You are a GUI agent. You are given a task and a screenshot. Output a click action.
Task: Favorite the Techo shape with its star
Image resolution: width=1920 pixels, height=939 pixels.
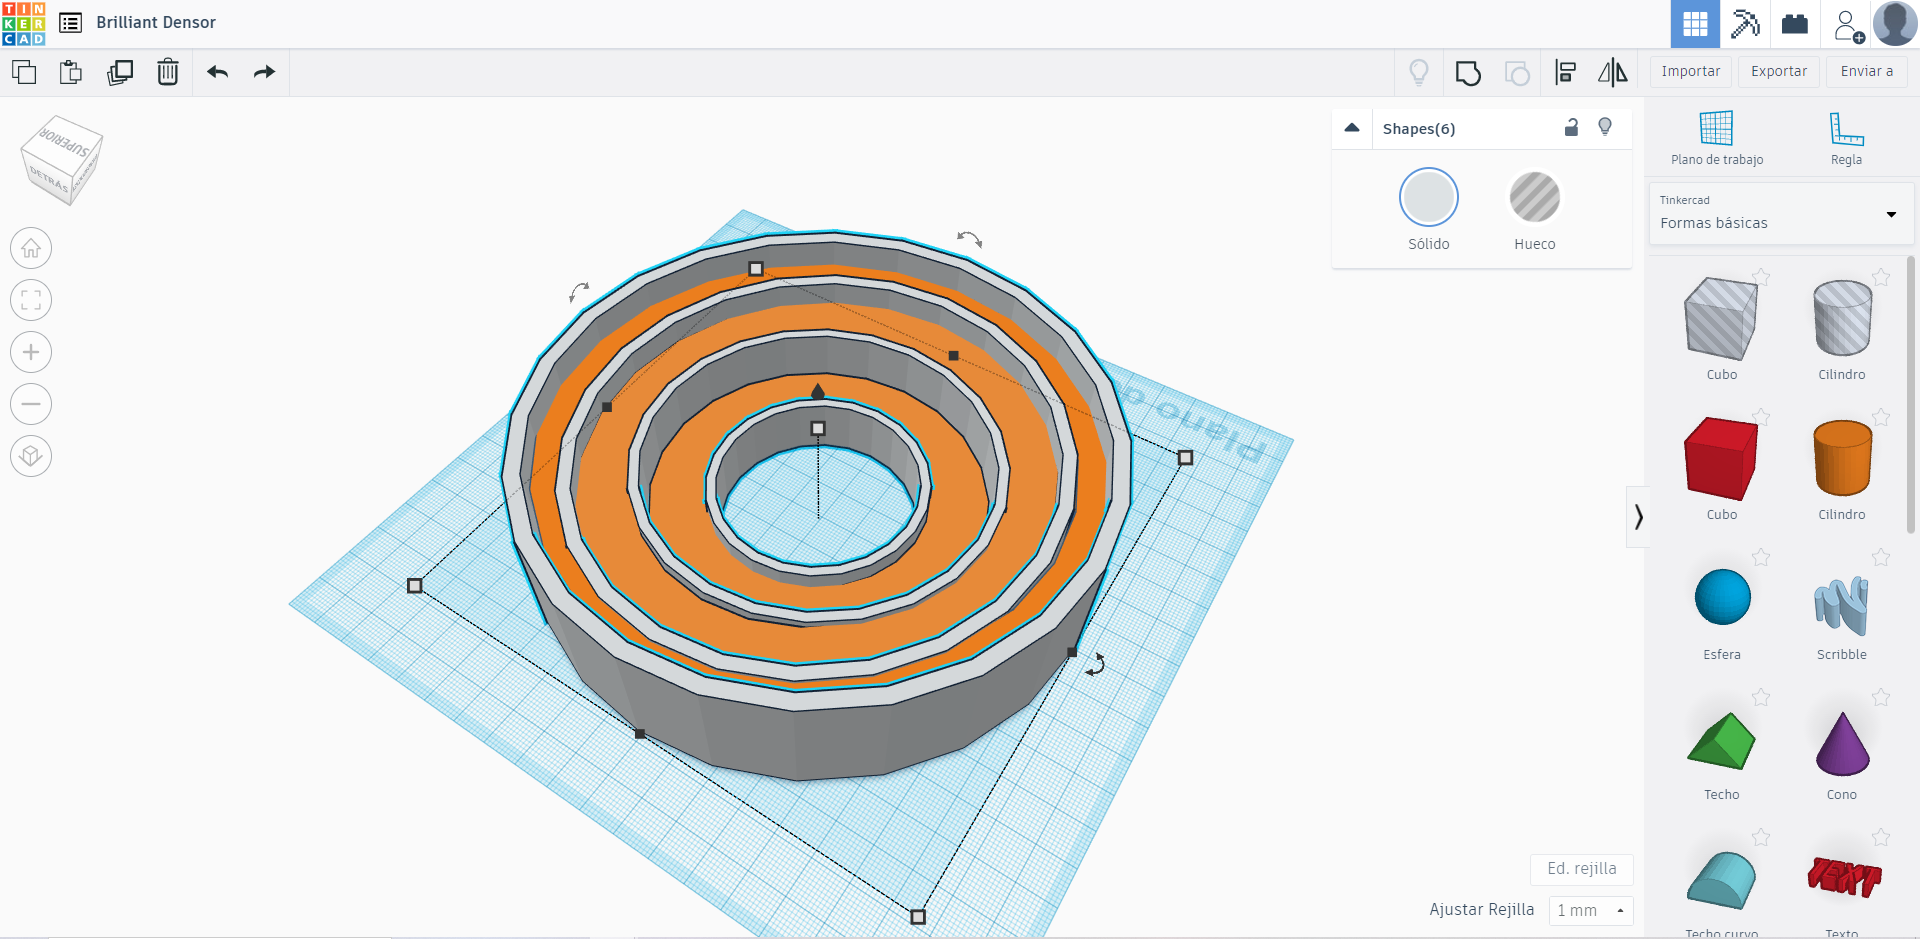[1761, 697]
